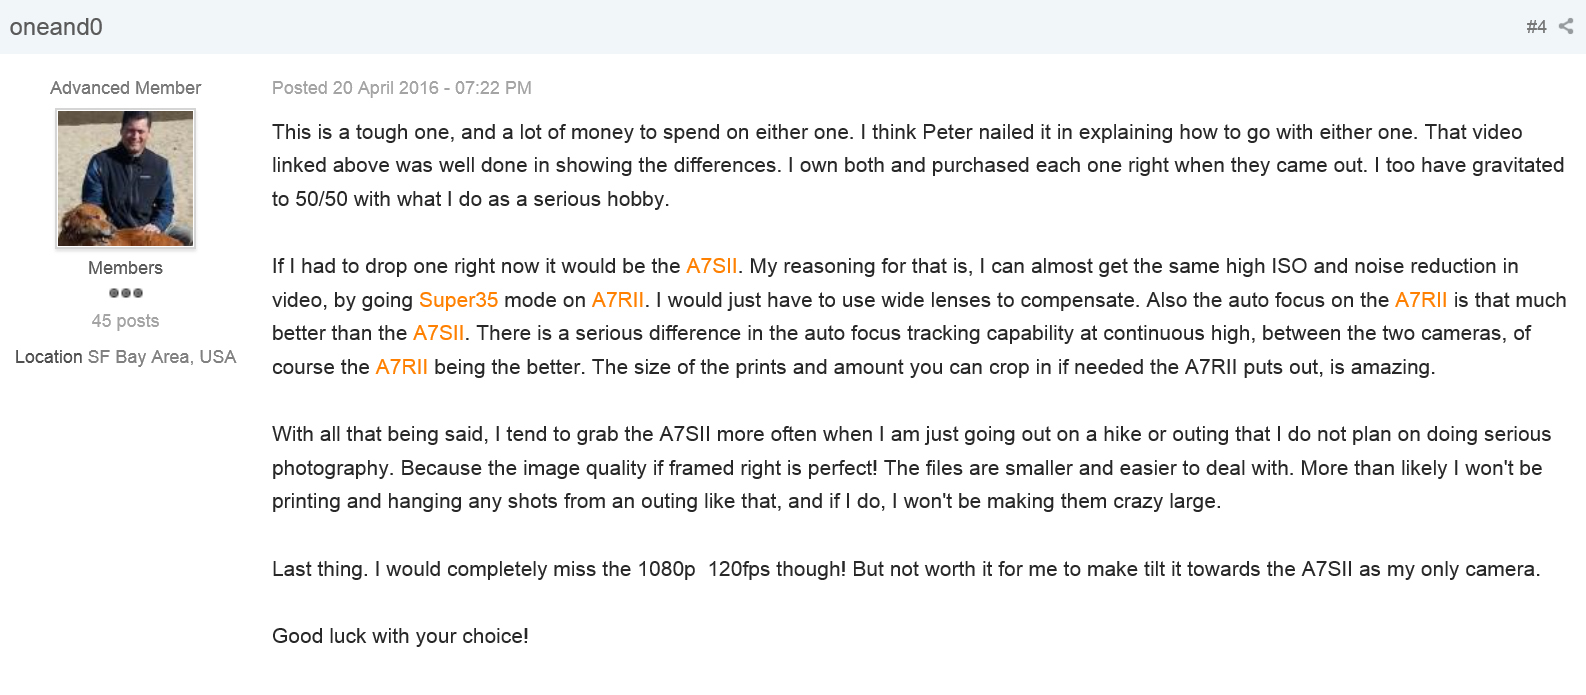Follow the orange Super35 link
The height and width of the screenshot is (695, 1586).
pos(458,300)
